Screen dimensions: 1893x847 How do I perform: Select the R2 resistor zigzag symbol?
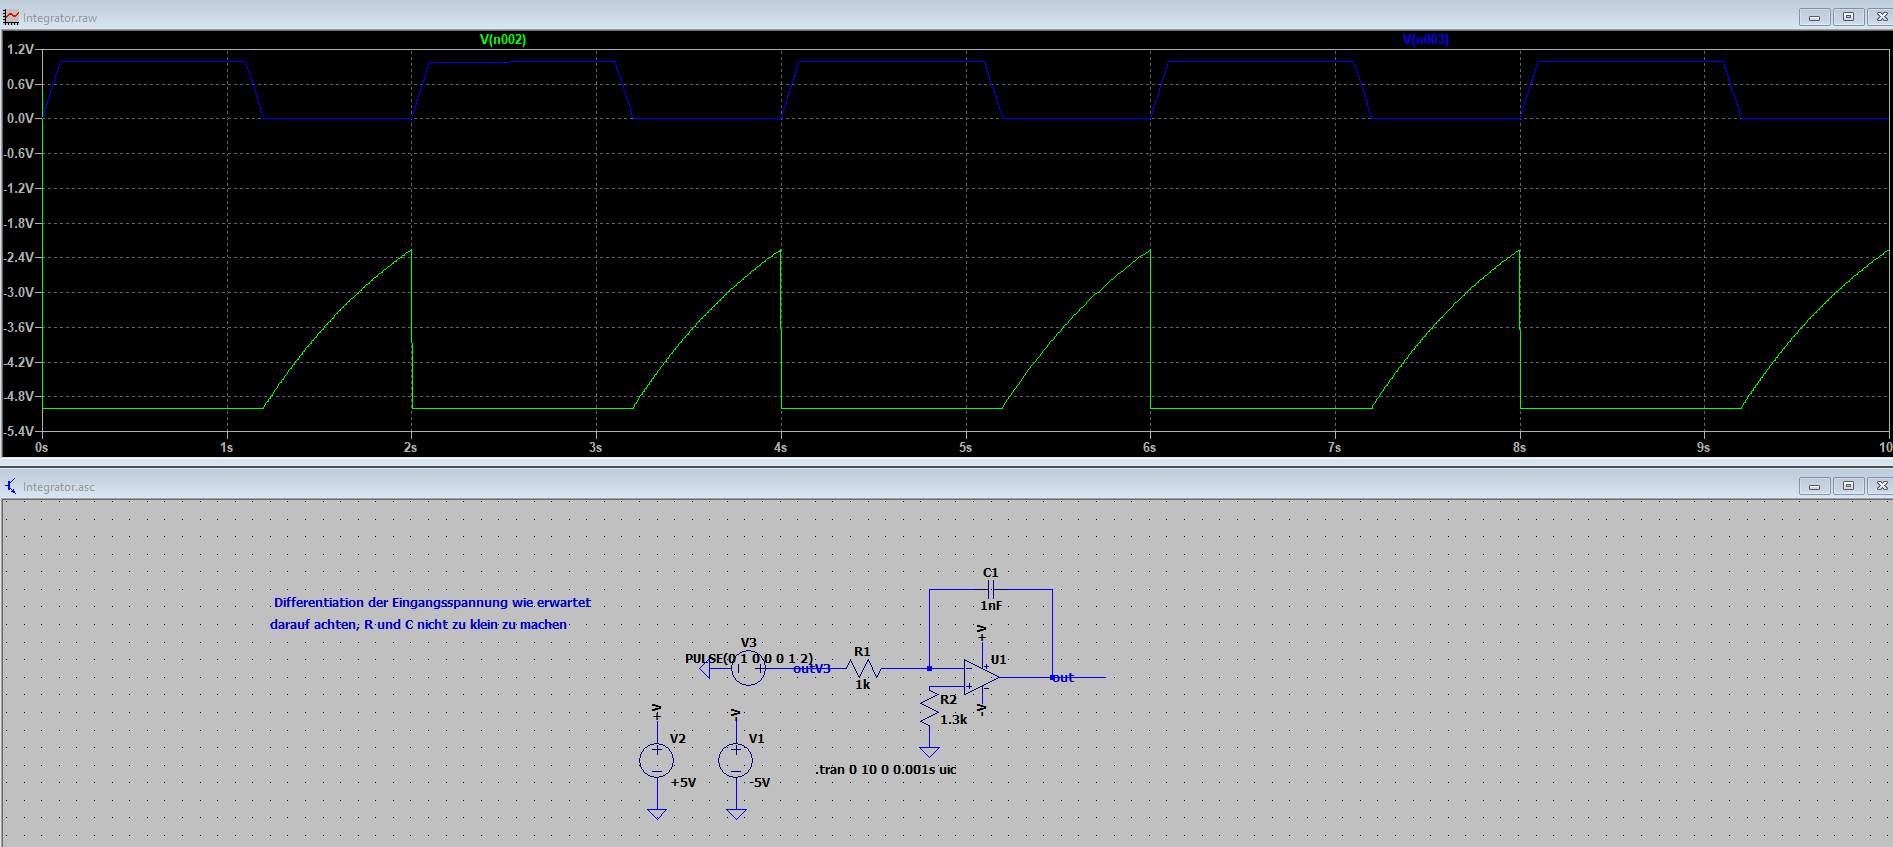[x=929, y=709]
